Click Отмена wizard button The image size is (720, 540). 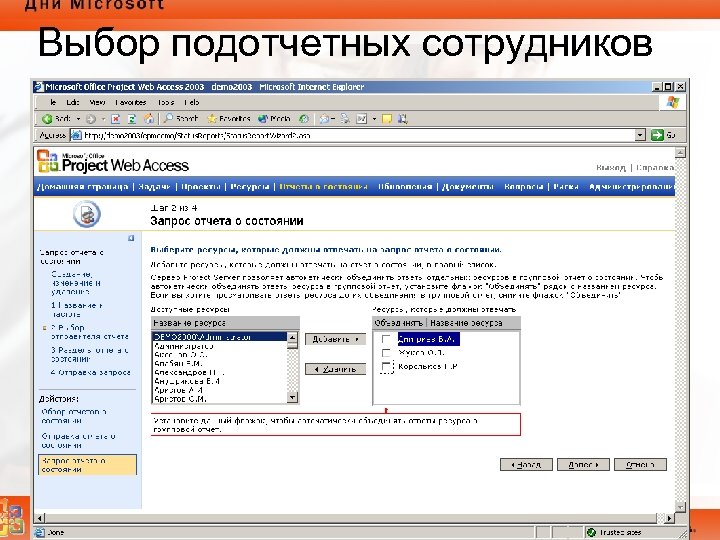click(640, 465)
